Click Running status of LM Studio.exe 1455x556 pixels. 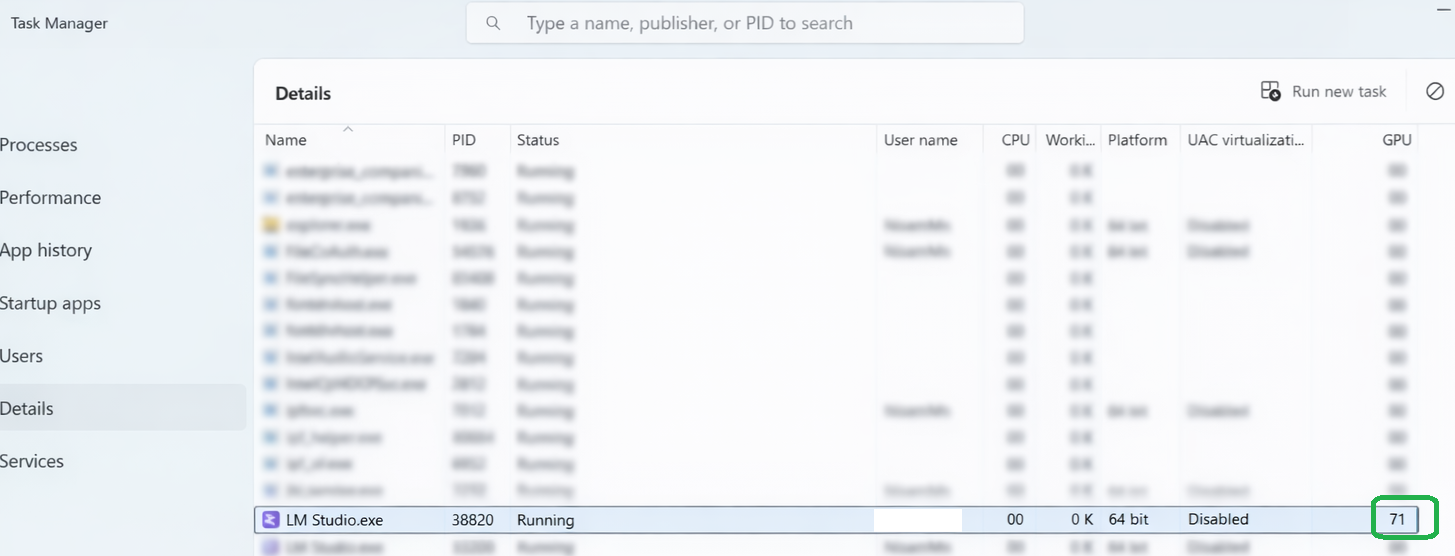point(545,520)
